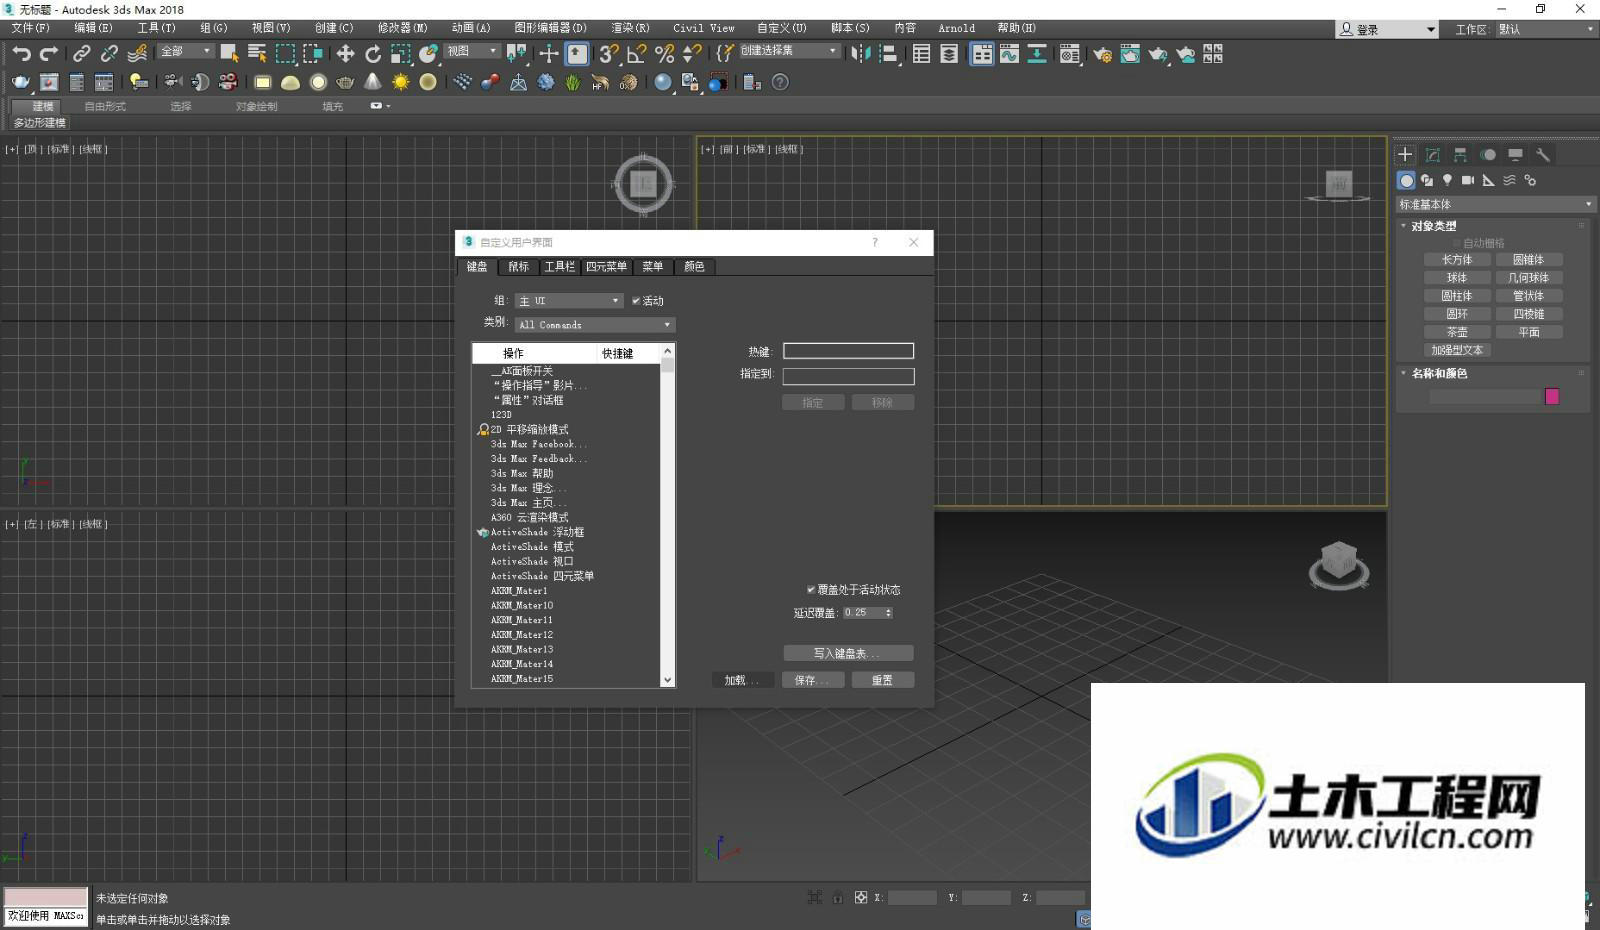Switch to the 颜色 tab
The height and width of the screenshot is (930, 1600).
pos(694,267)
